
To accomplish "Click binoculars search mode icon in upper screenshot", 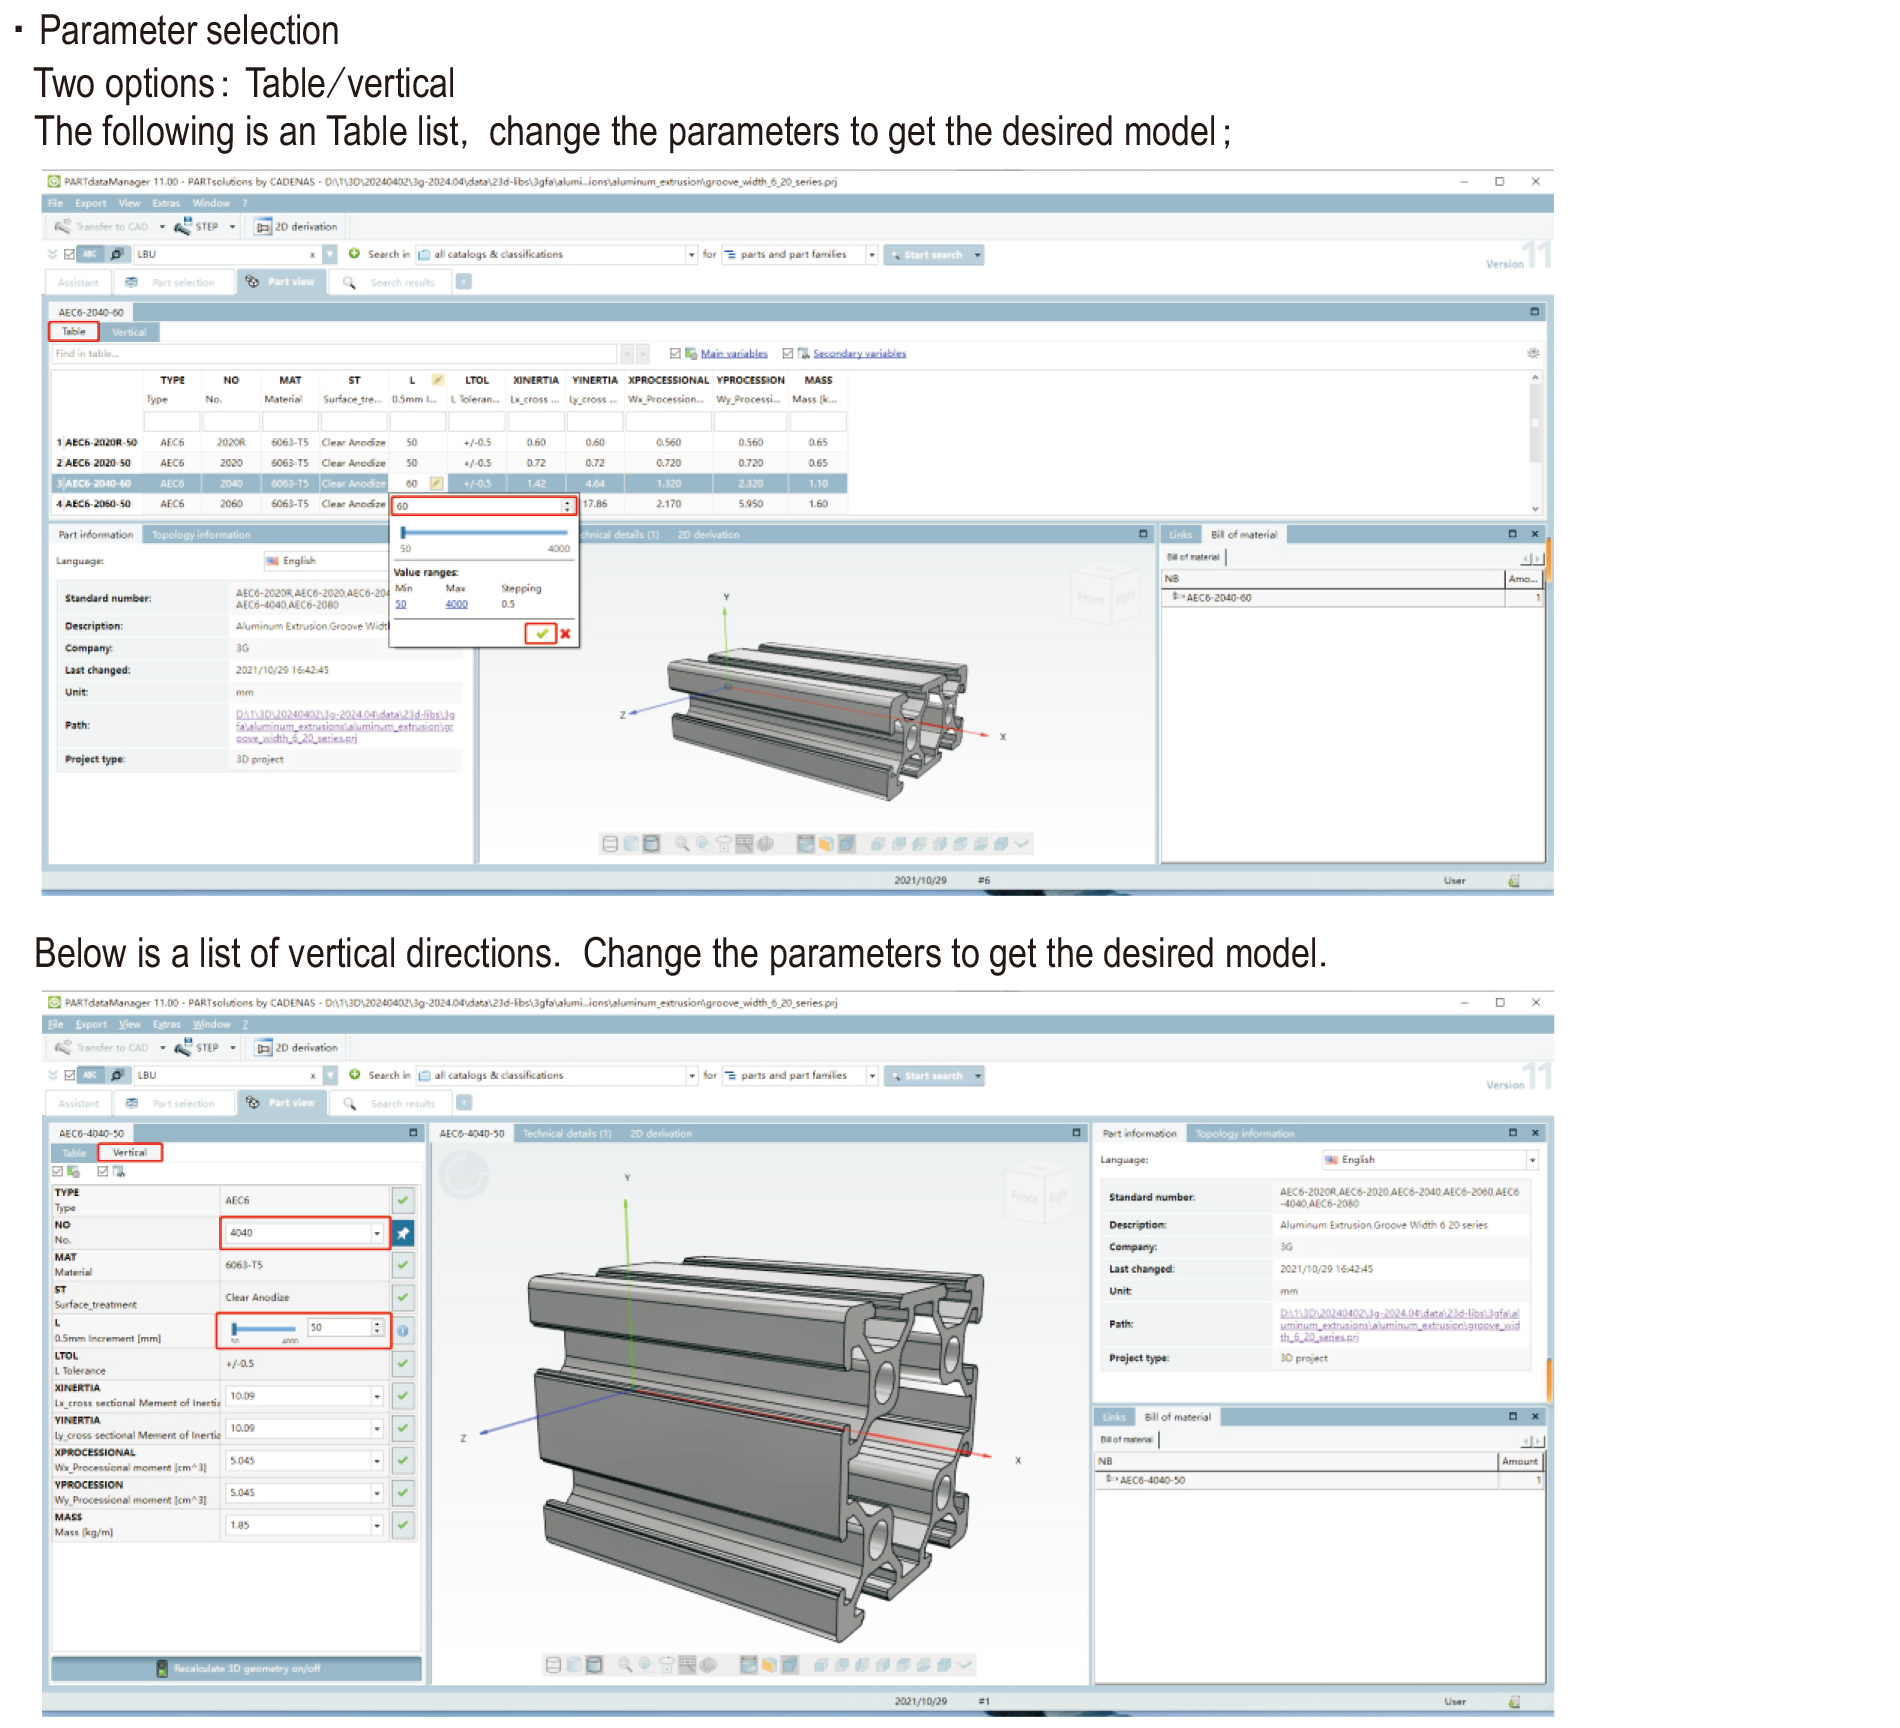I will [x=116, y=254].
